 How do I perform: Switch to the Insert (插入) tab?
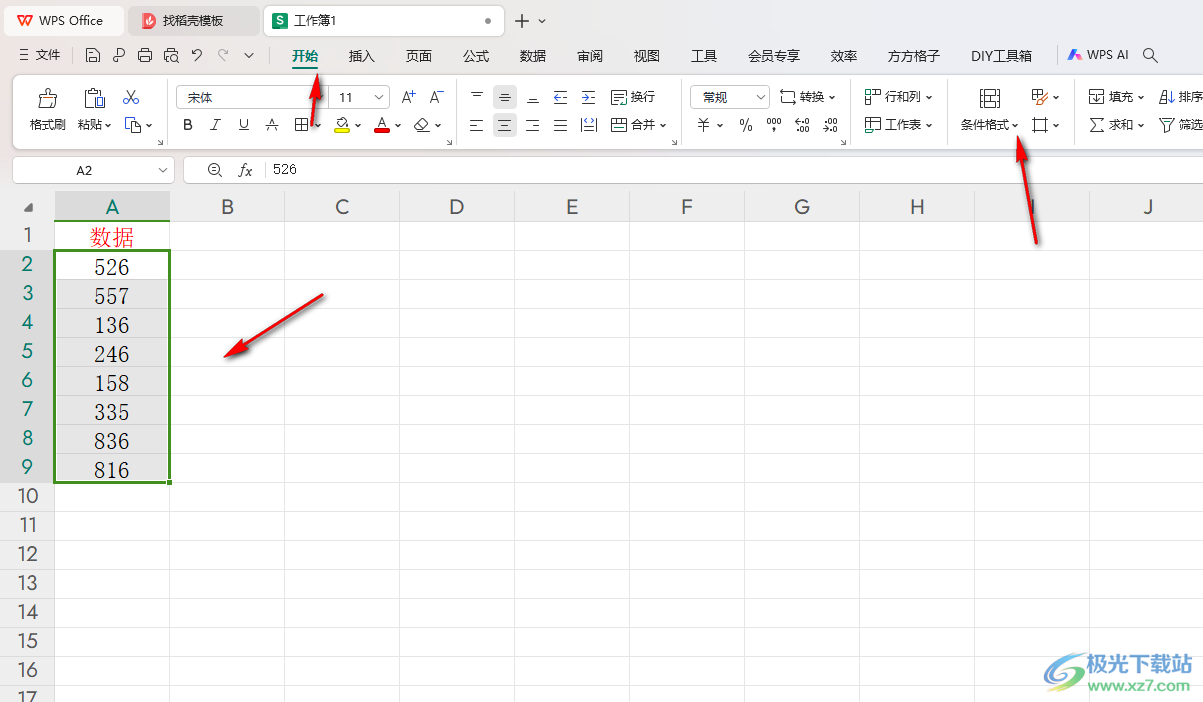click(x=361, y=56)
